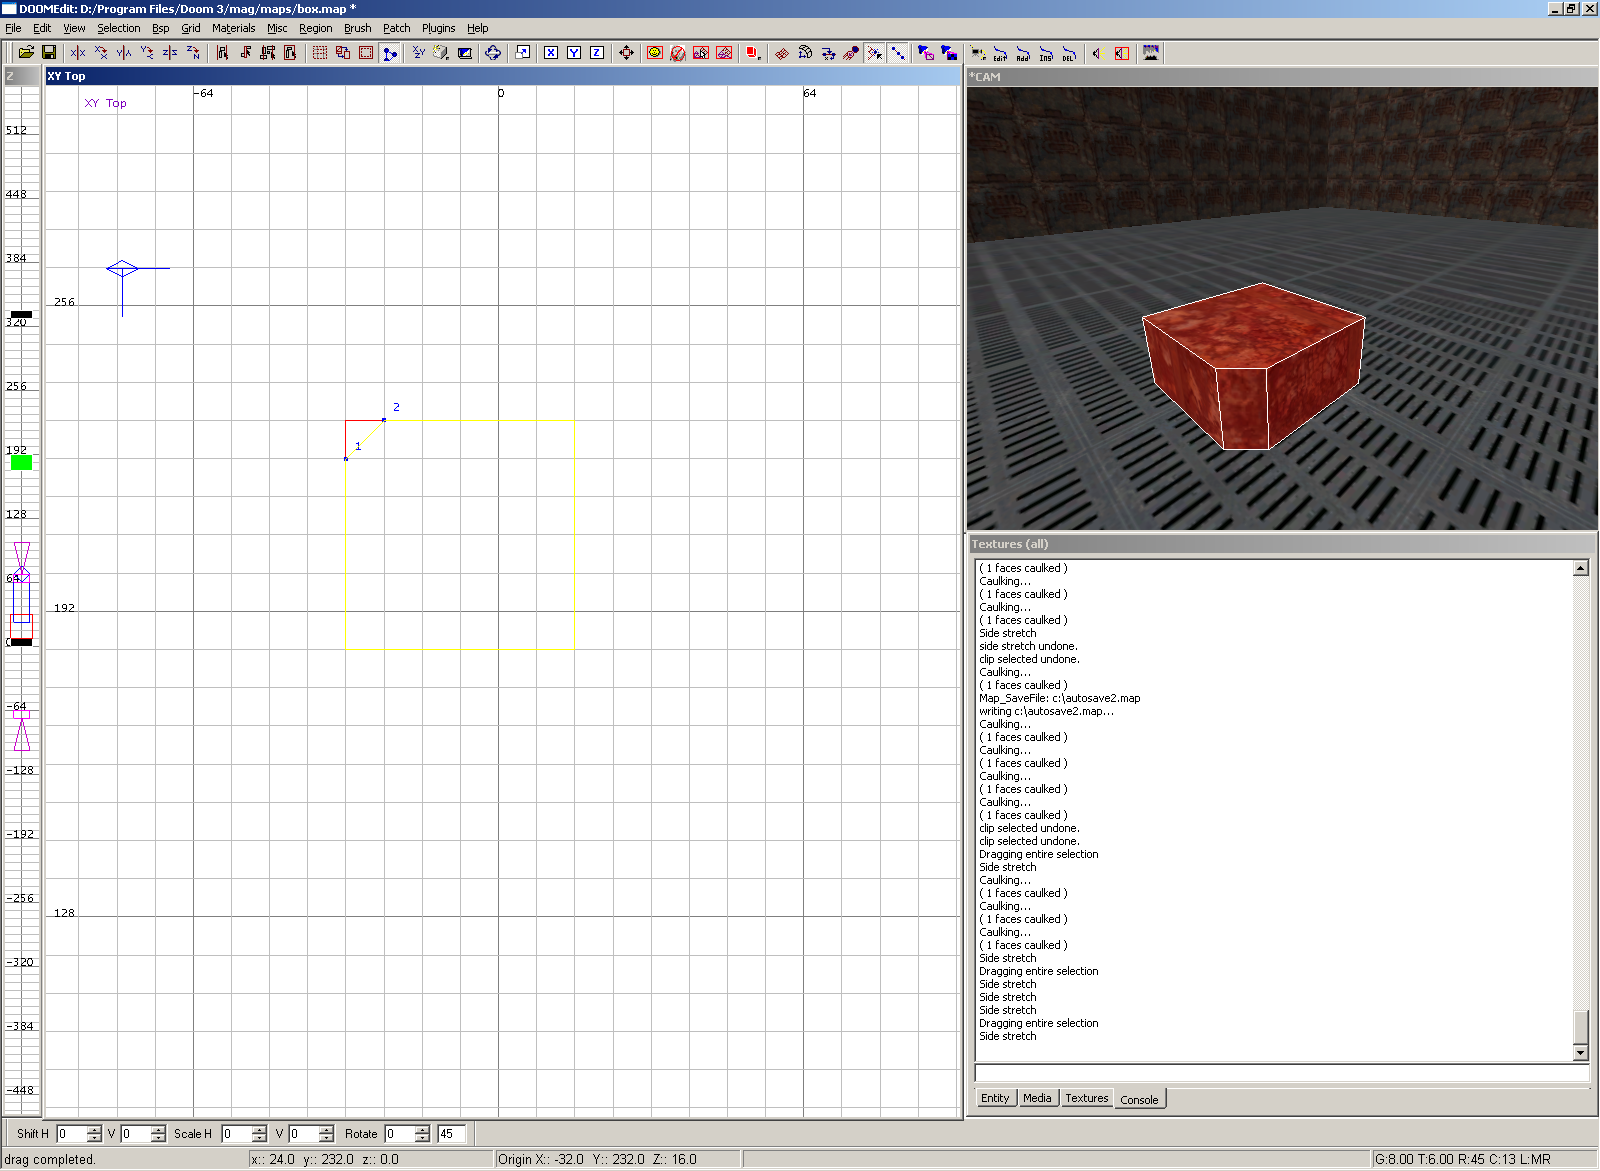Click the red dashed grid toolbar icon
This screenshot has height=1171, width=1600.
[320, 53]
